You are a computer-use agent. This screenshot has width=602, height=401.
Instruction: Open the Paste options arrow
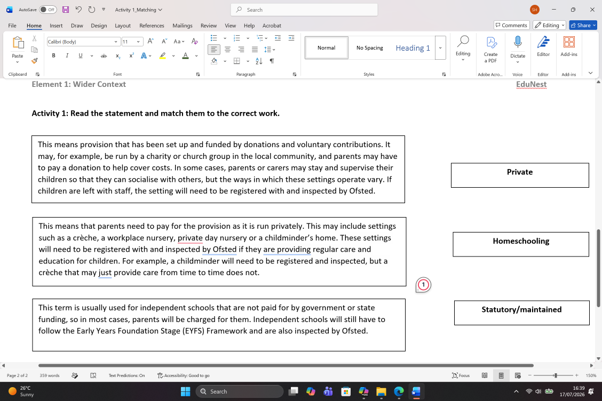point(17,62)
